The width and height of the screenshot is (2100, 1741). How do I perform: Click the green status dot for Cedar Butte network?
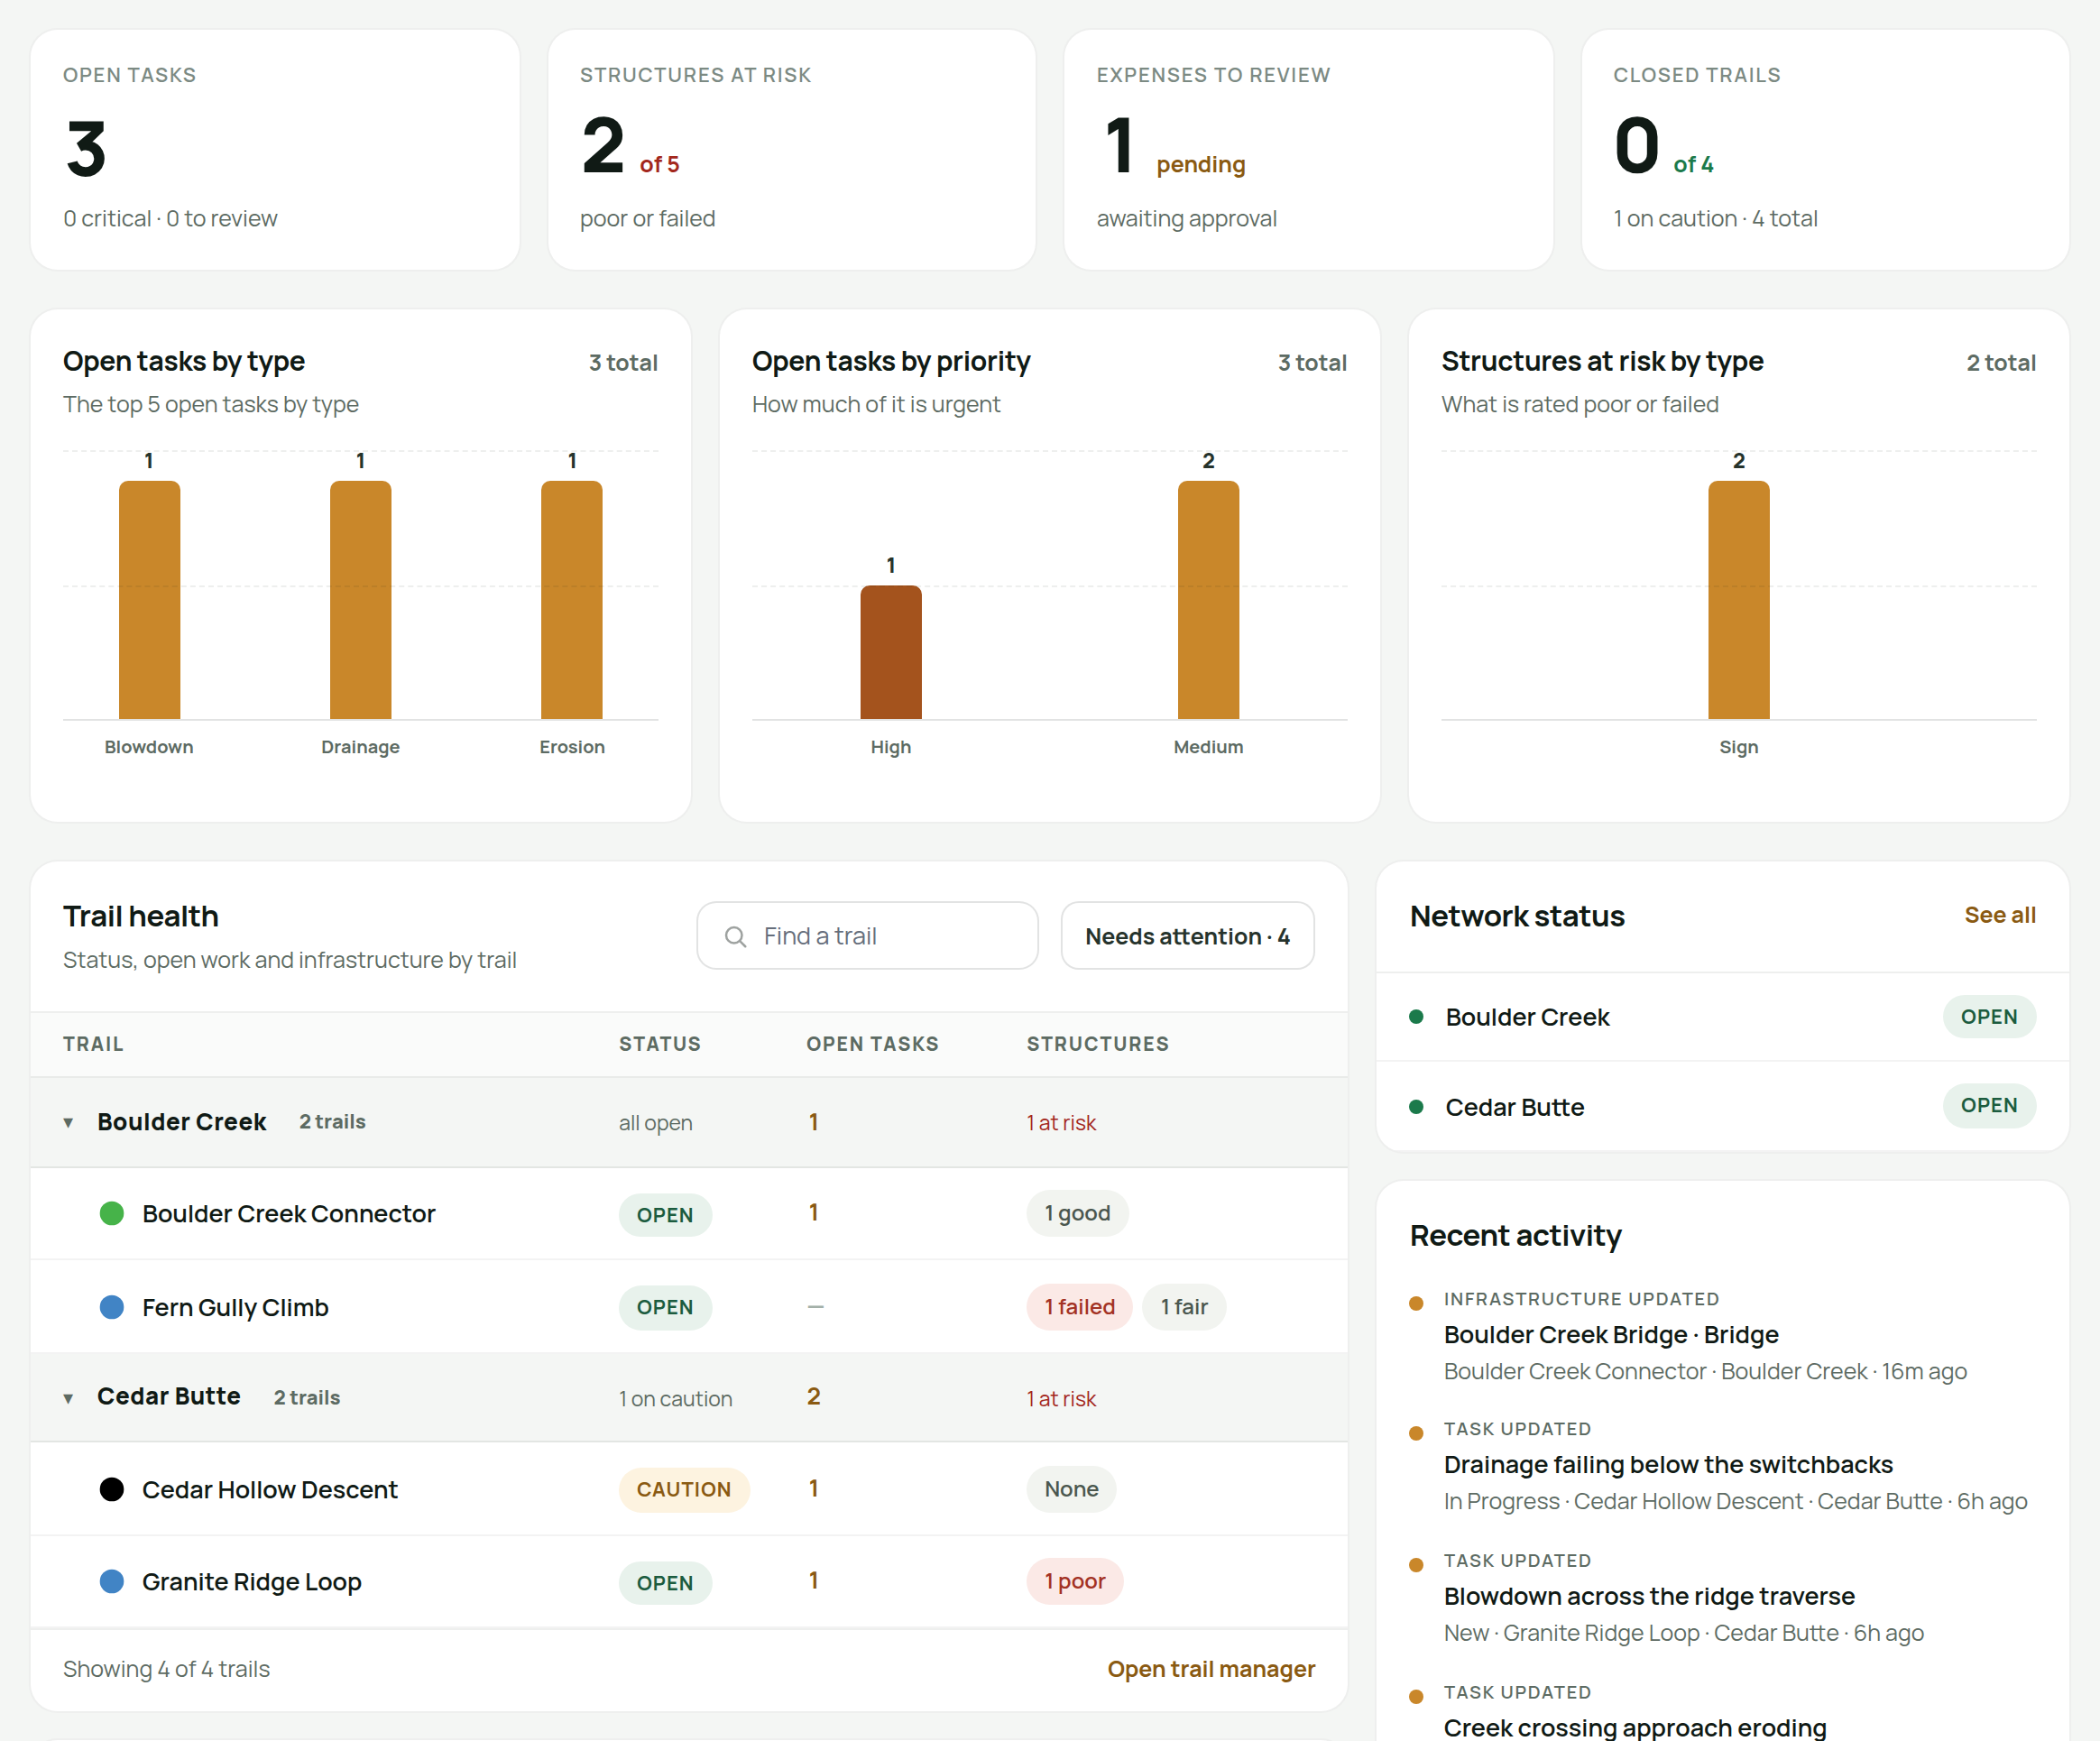pos(1416,1106)
